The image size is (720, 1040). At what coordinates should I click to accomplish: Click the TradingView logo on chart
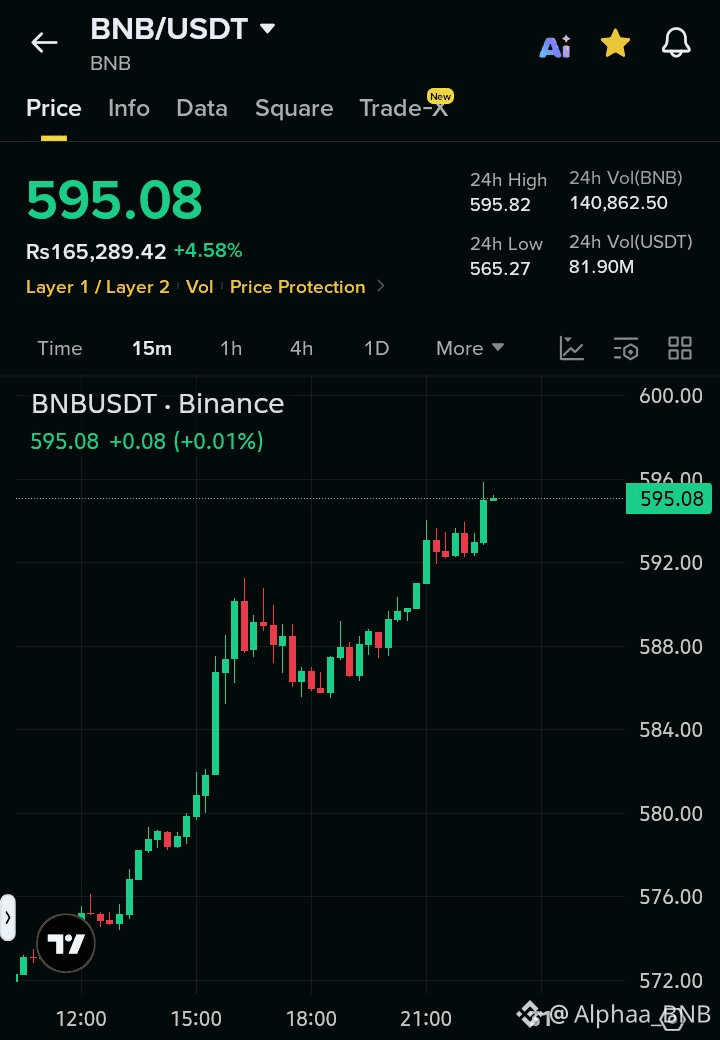(66, 943)
